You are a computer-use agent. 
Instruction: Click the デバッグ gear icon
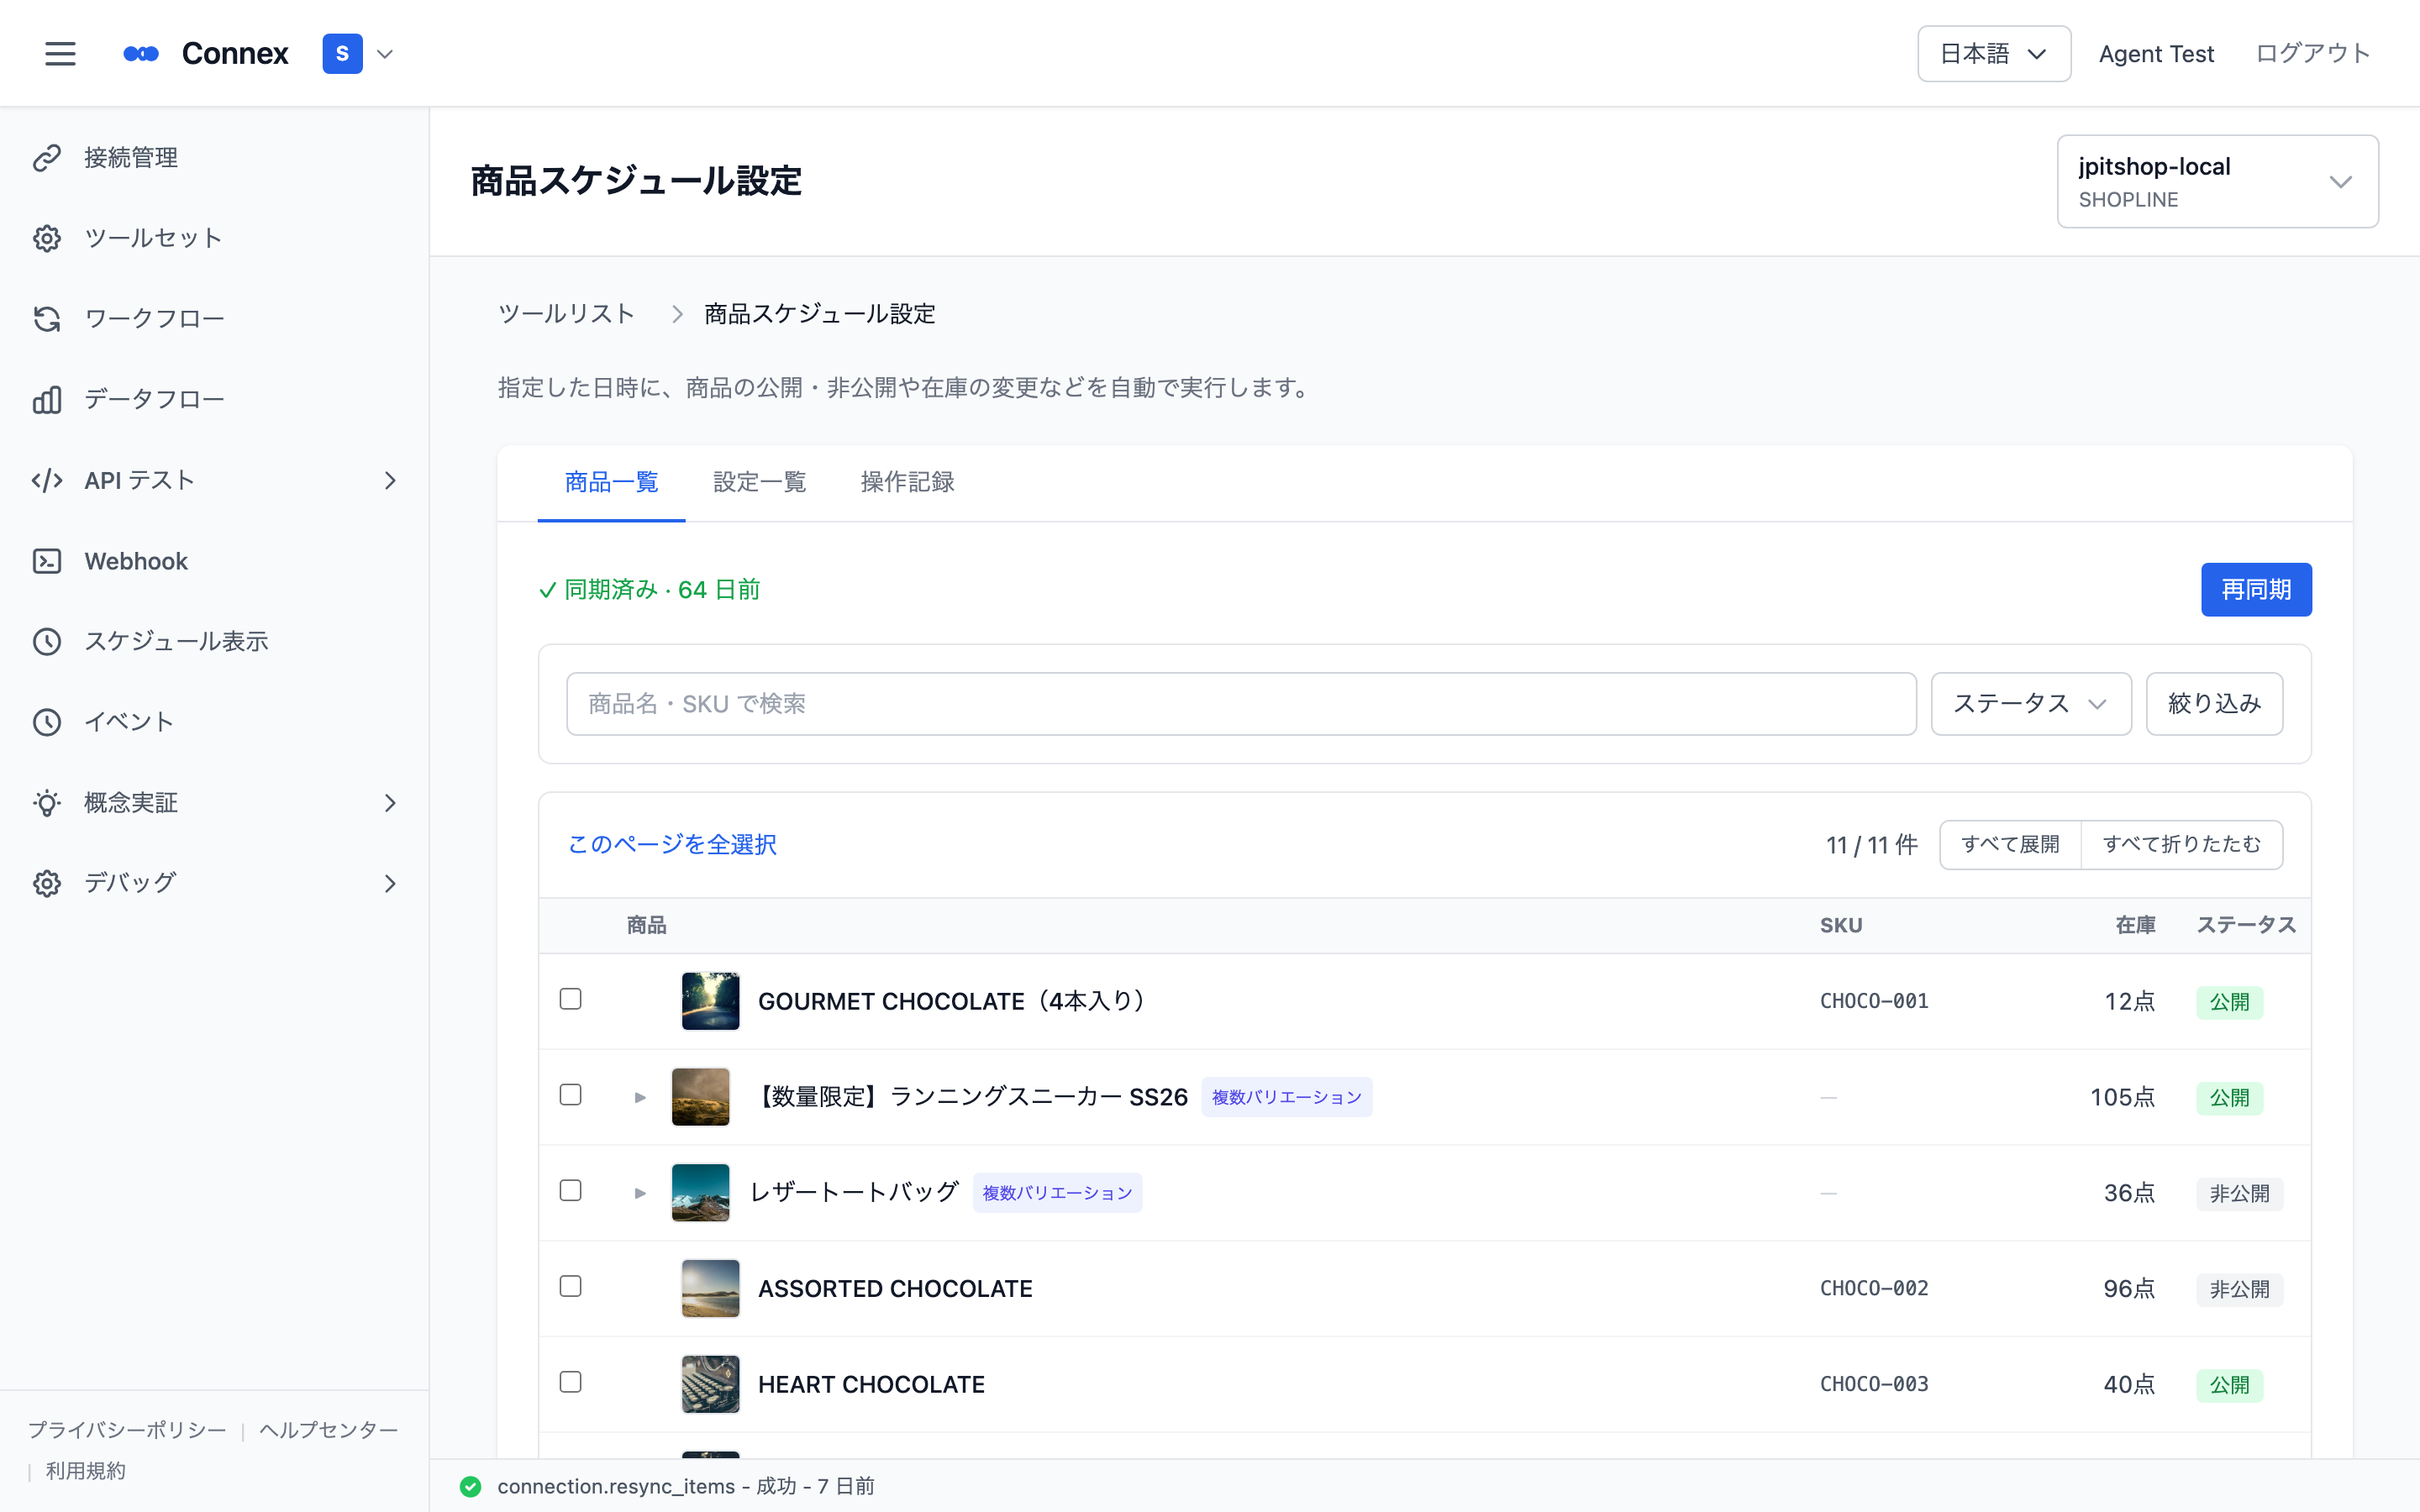pyautogui.click(x=47, y=883)
